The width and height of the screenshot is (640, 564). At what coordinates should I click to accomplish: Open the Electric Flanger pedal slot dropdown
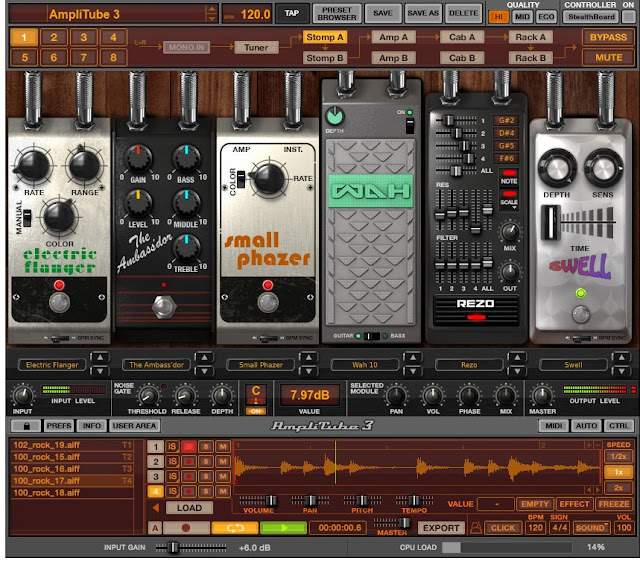point(52,365)
